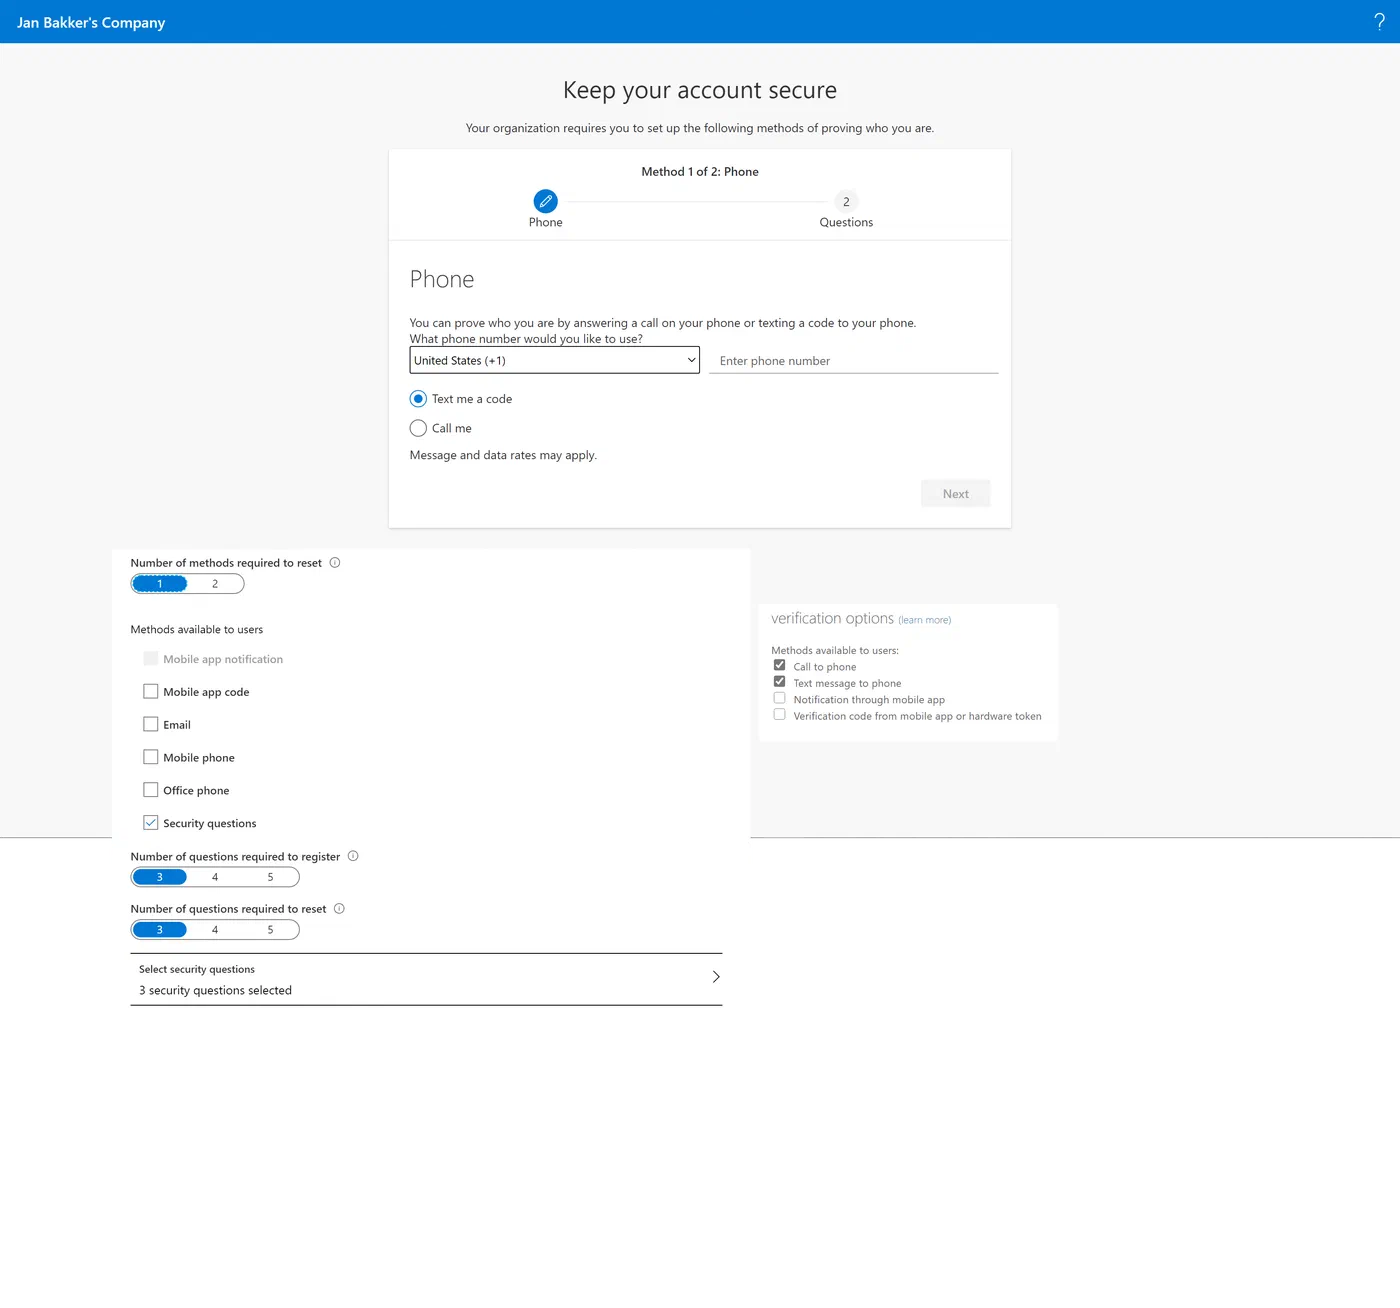Set questions required to register to 3
Image resolution: width=1400 pixels, height=1308 pixels.
pyautogui.click(x=160, y=877)
